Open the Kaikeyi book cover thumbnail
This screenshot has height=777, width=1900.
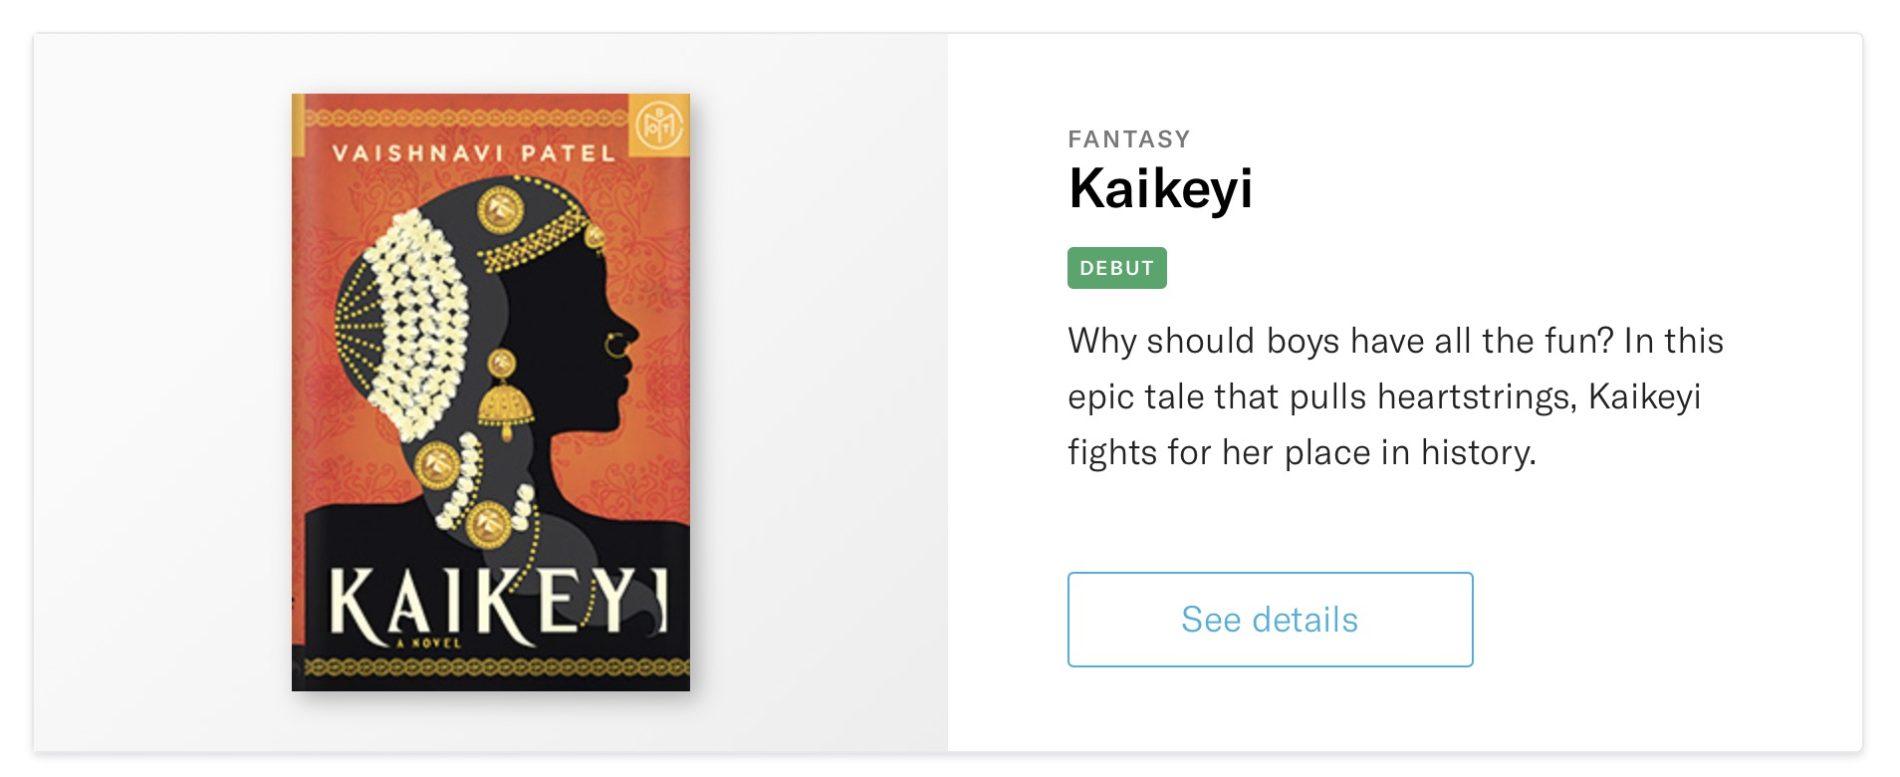pyautogui.click(x=490, y=392)
